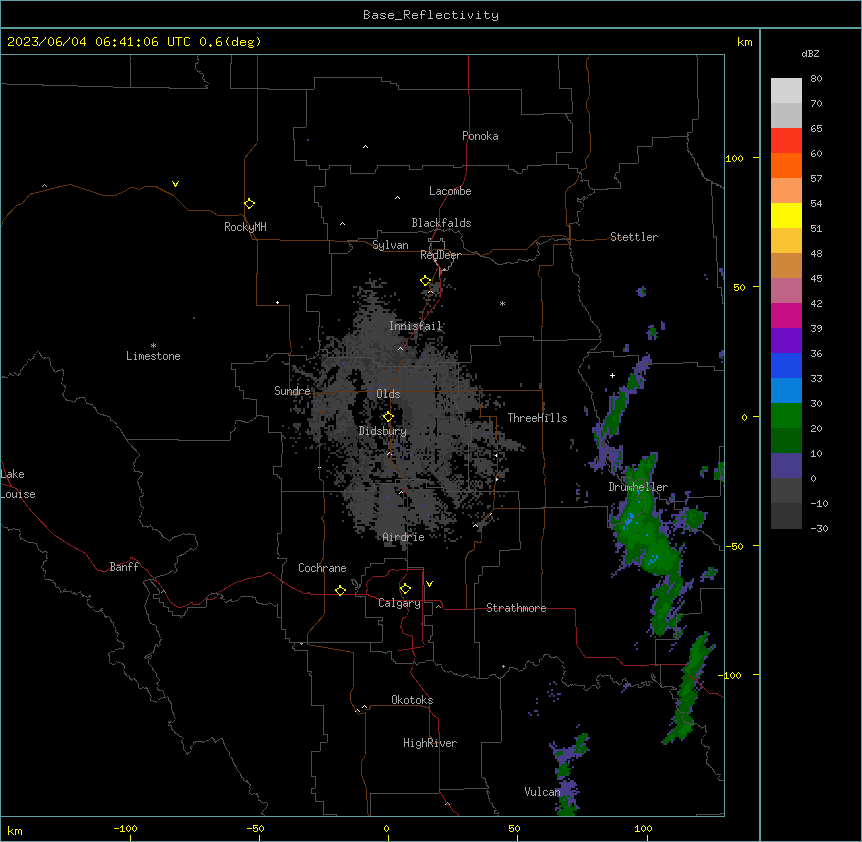Viewport: 862px width, 842px height.
Task: Click the Innisfail city label
Action: pyautogui.click(x=416, y=326)
